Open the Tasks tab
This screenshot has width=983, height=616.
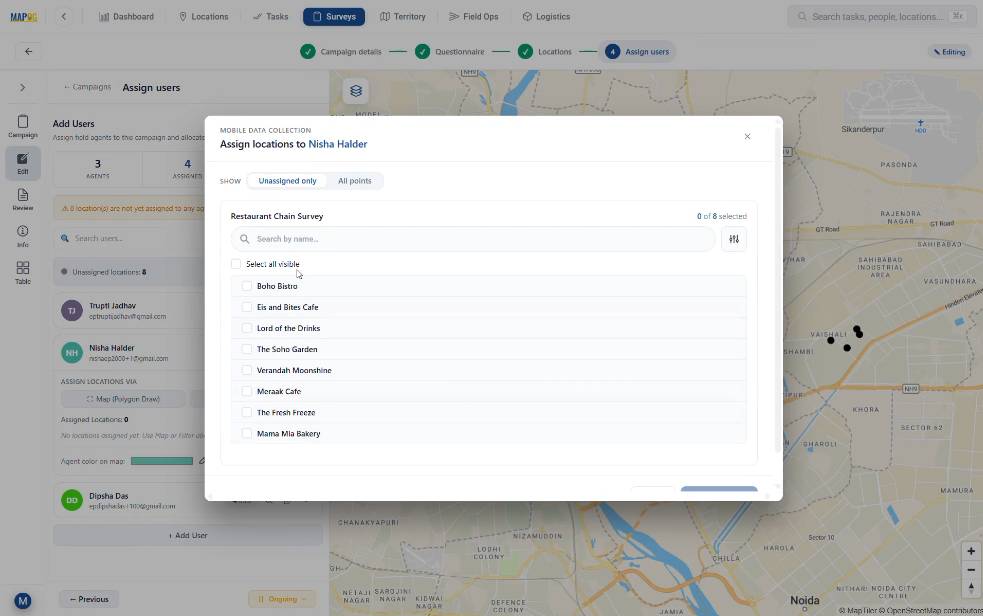point(270,17)
